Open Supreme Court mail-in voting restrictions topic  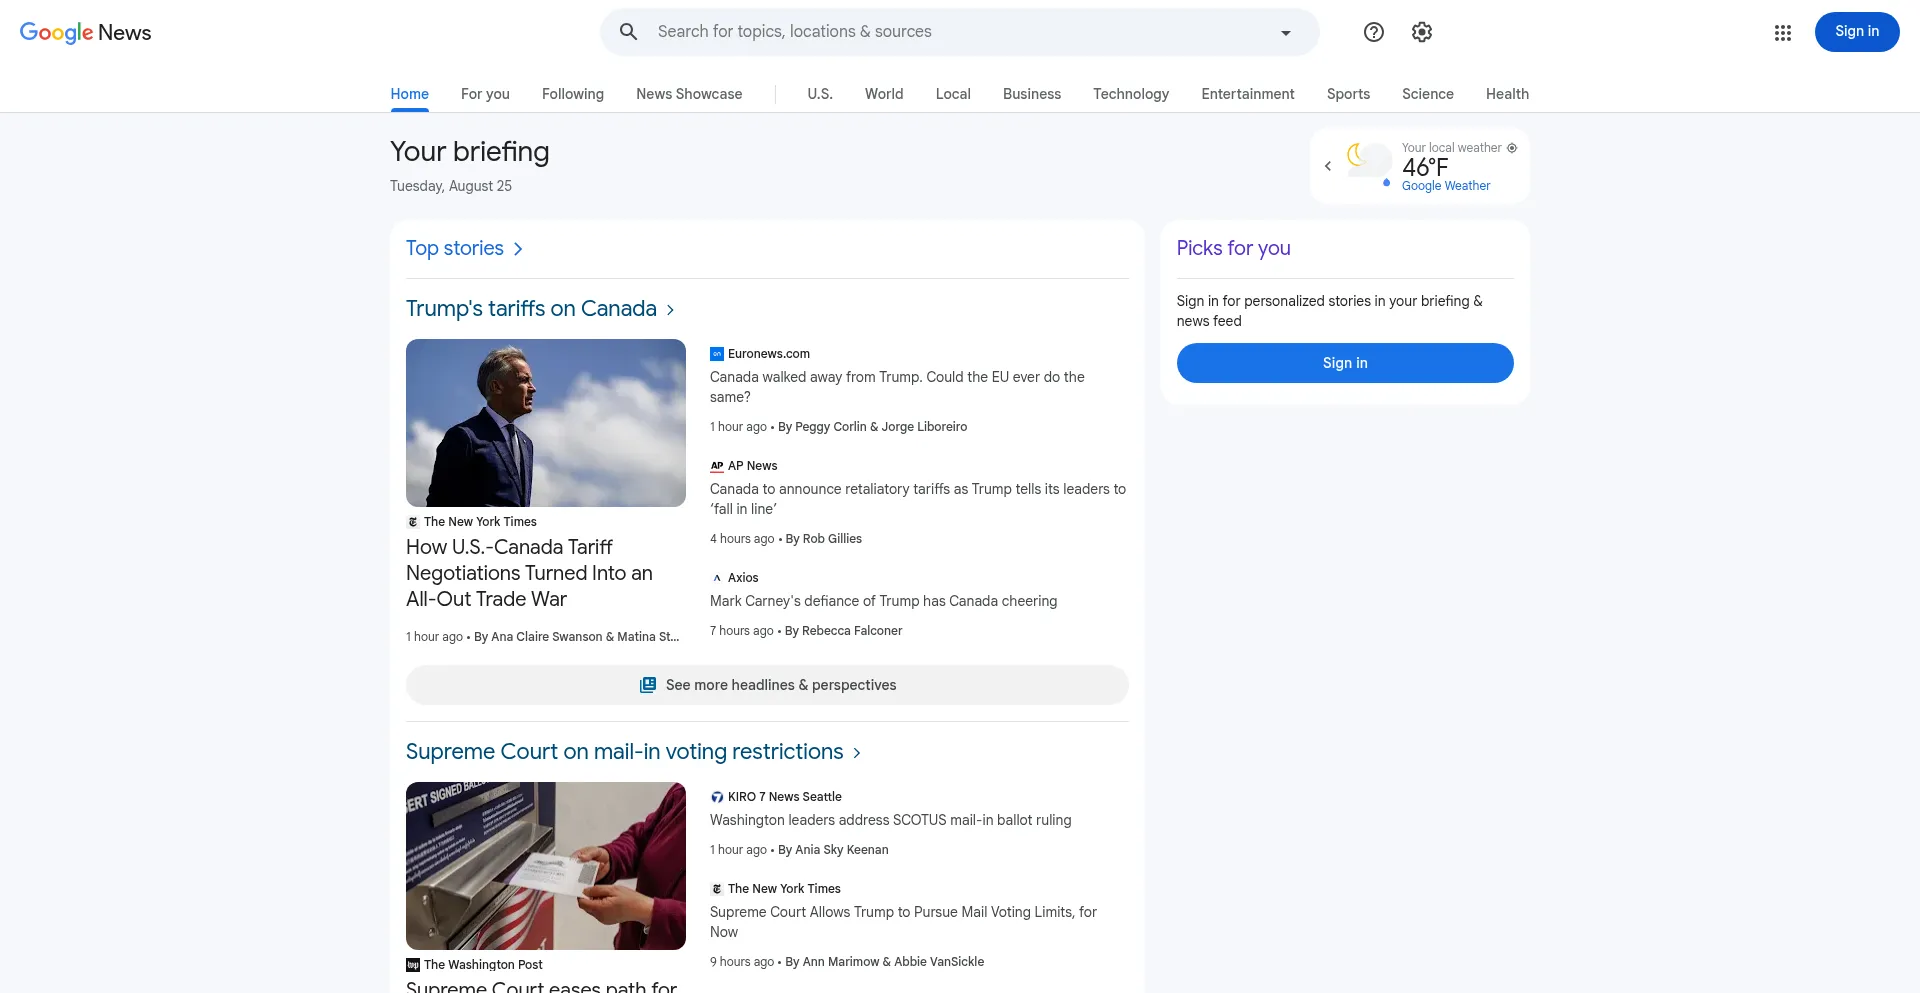(x=625, y=752)
